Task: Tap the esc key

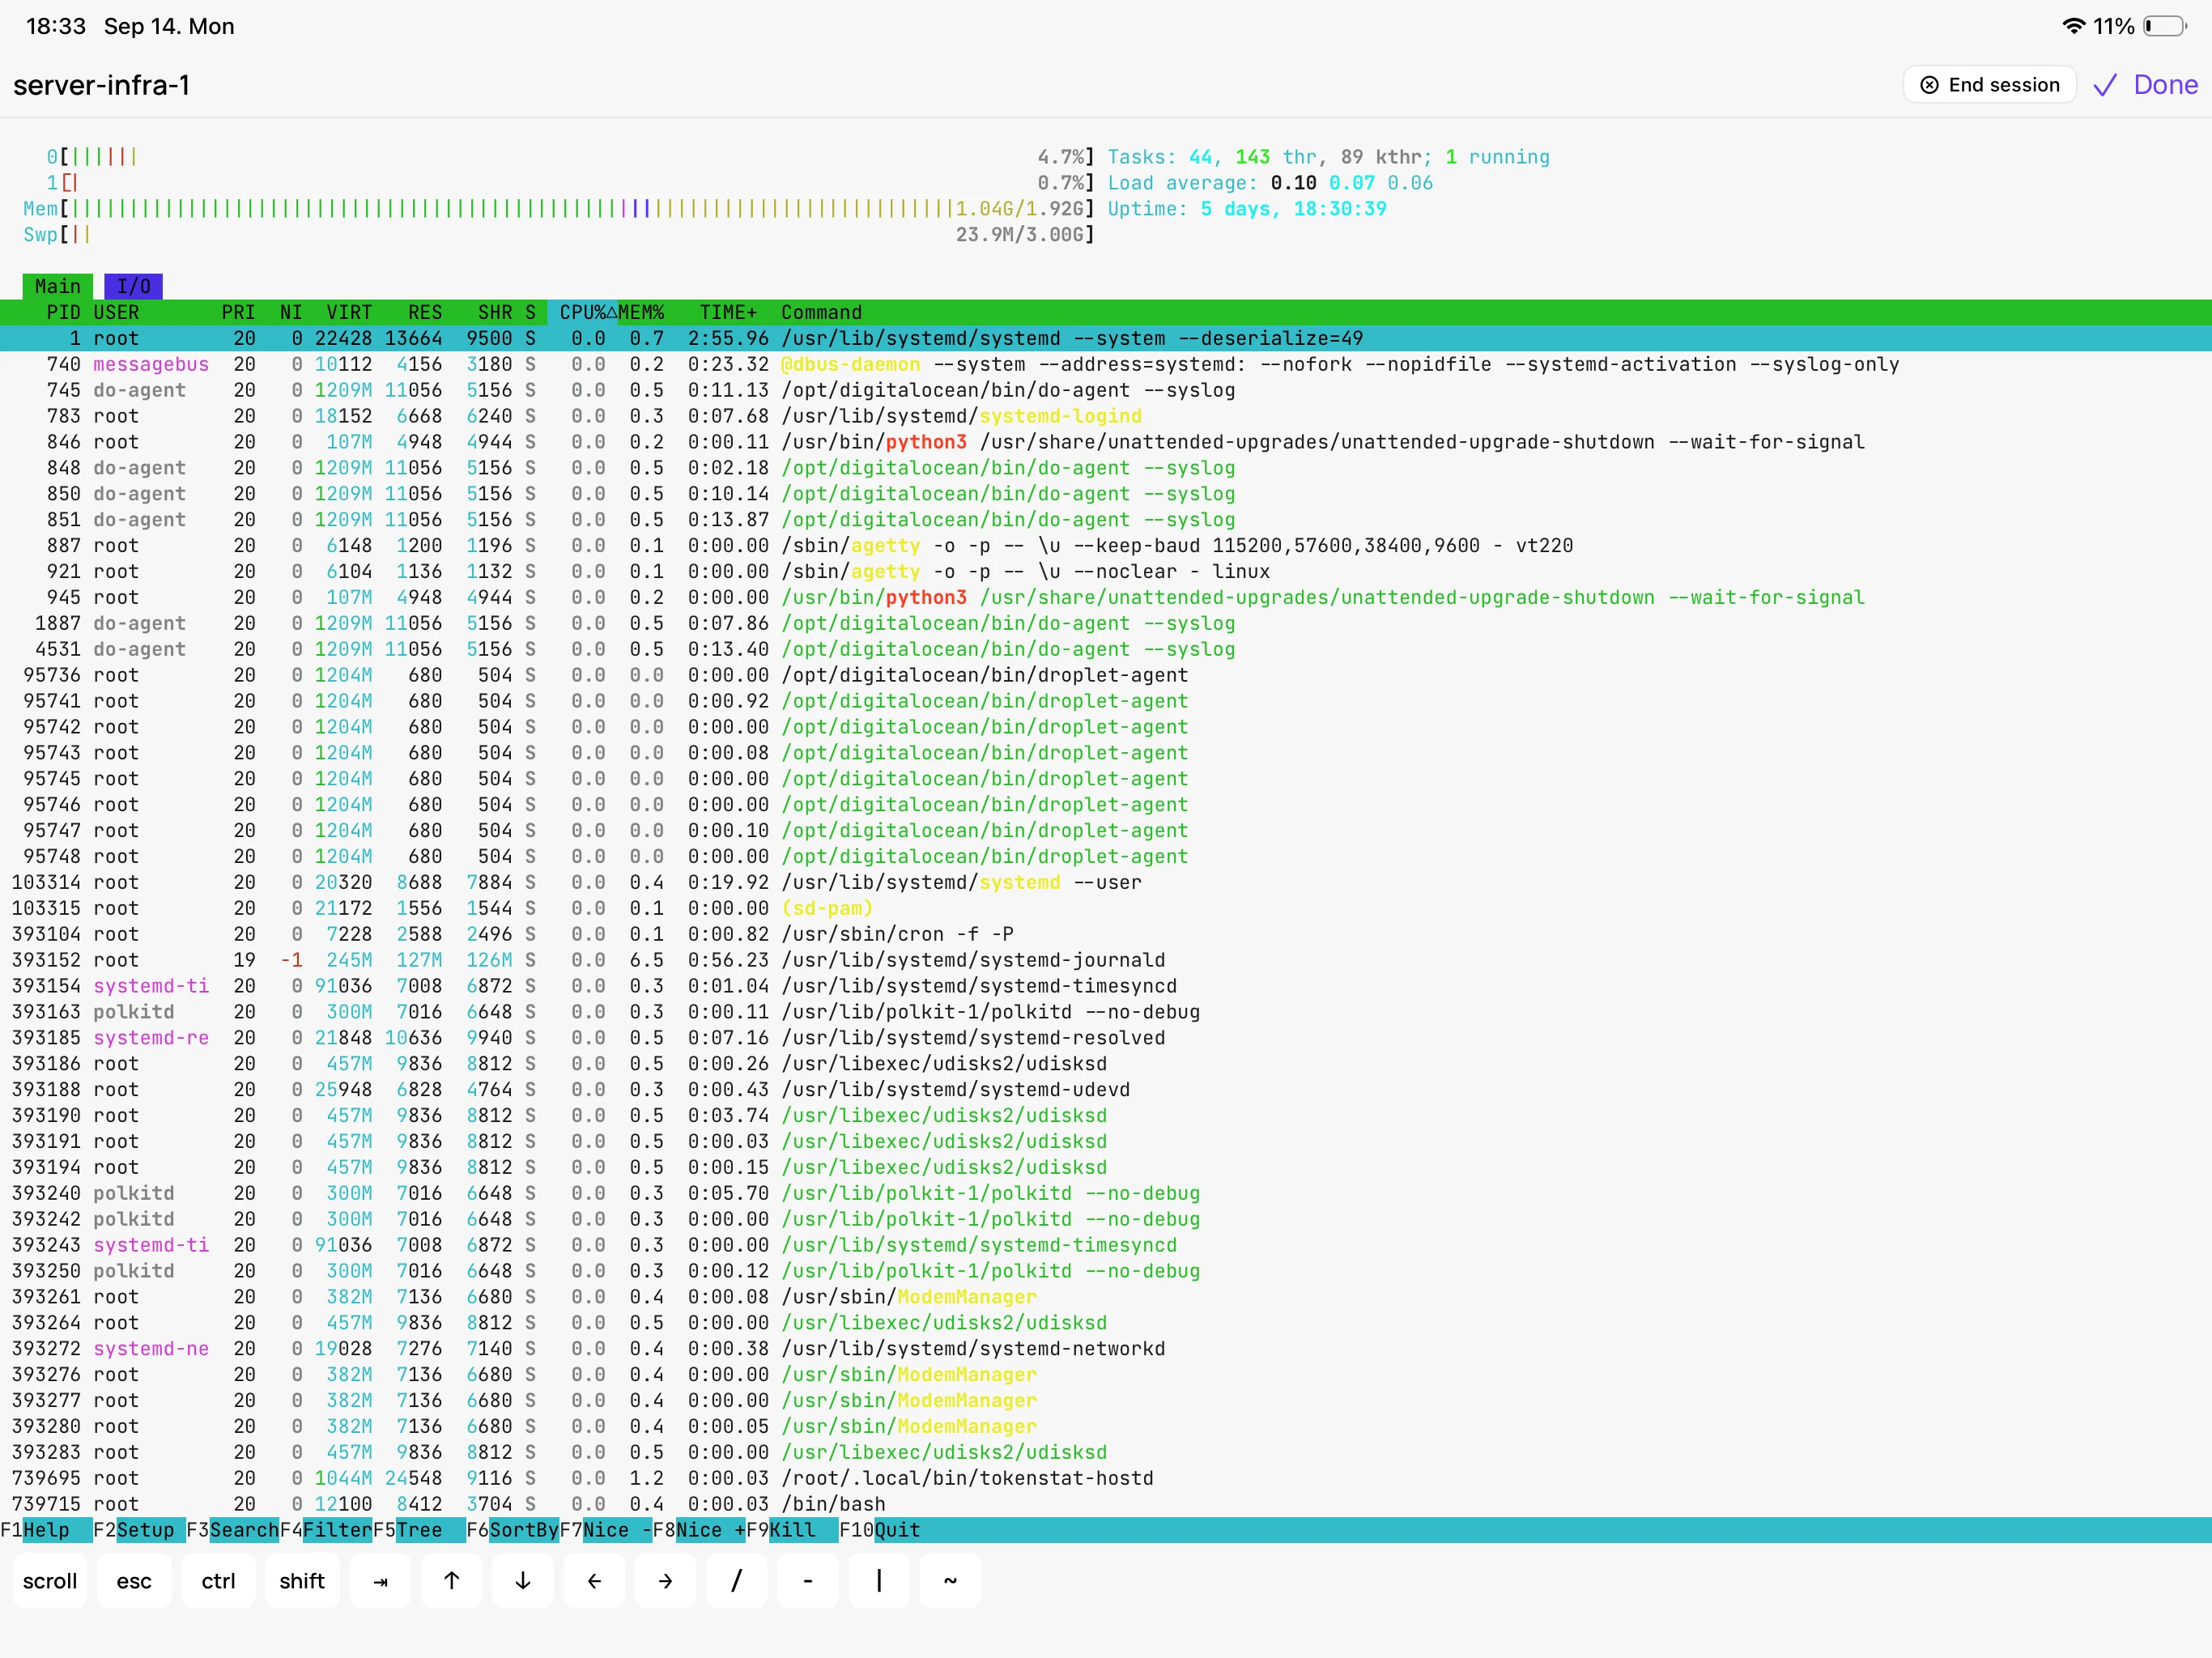Action: pyautogui.click(x=134, y=1580)
